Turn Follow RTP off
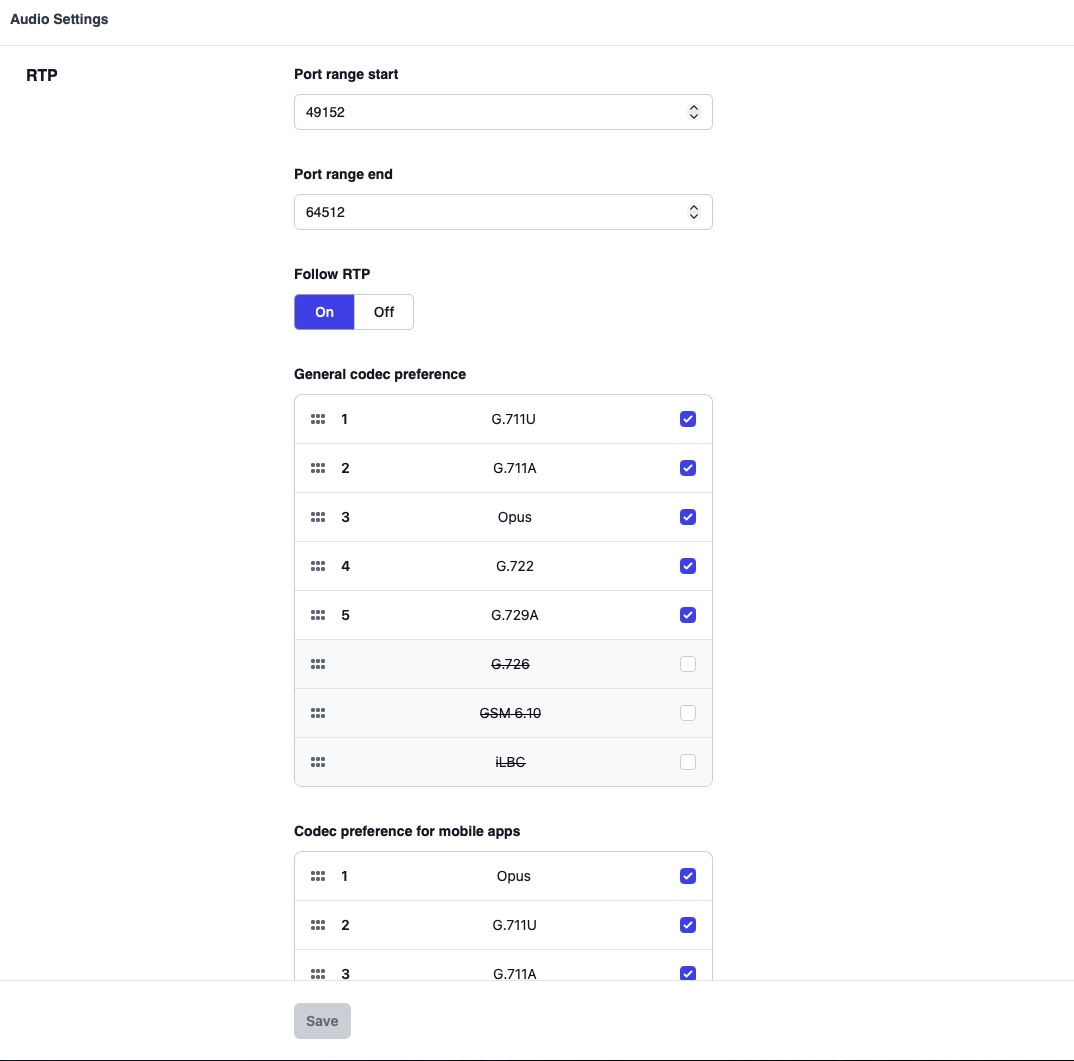Screen dimensions: 1074x1061 click(384, 312)
